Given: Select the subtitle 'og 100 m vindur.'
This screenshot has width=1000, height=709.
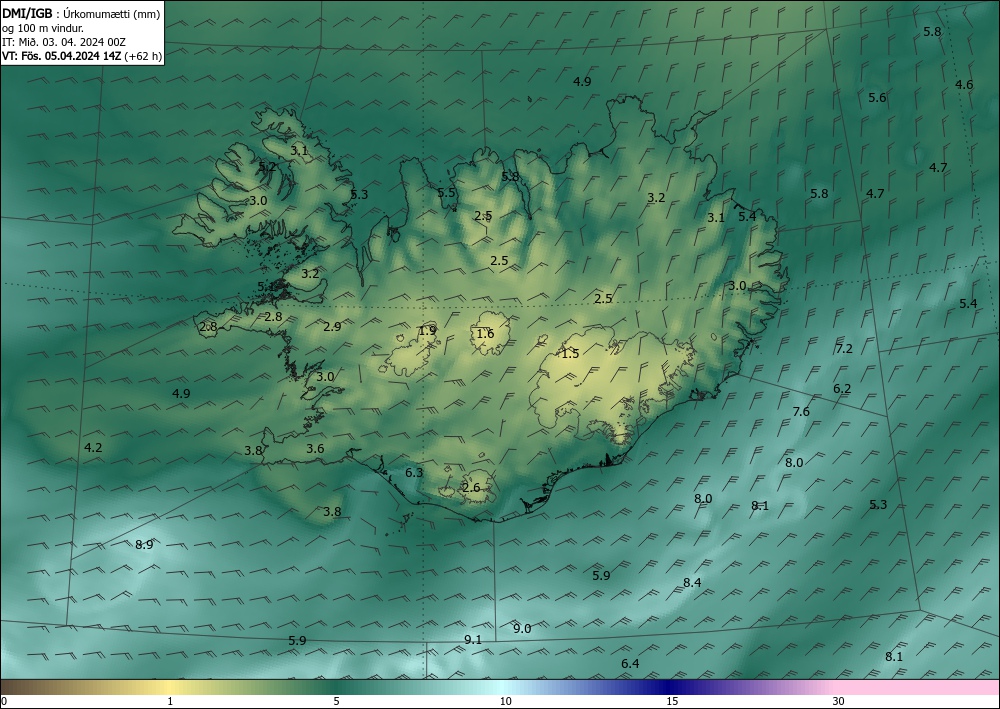Looking at the screenshot, I should pos(43,28).
